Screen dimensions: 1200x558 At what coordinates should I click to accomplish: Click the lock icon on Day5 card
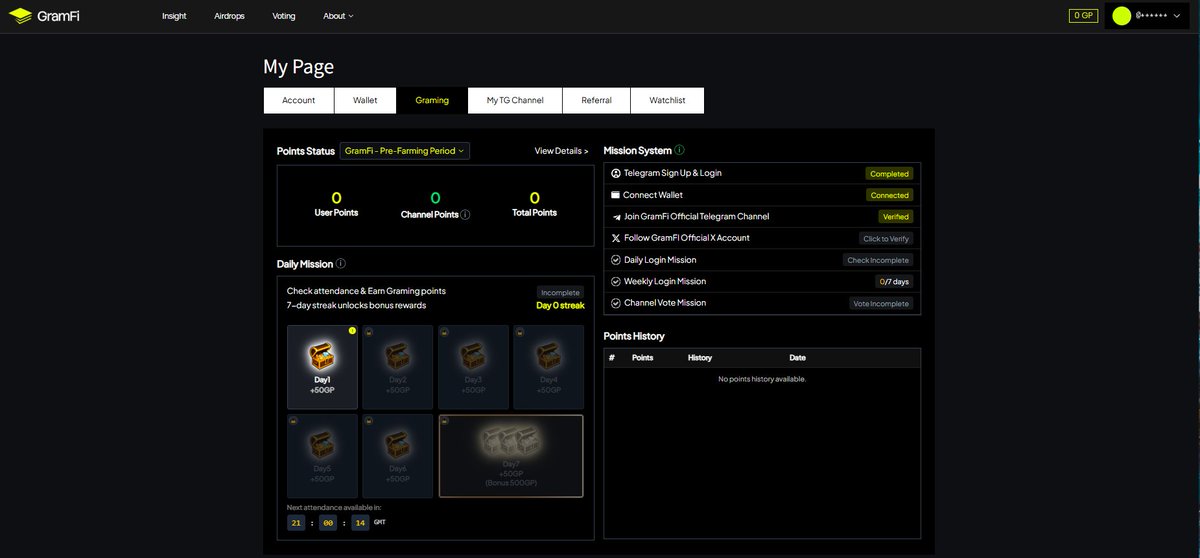[x=293, y=421]
